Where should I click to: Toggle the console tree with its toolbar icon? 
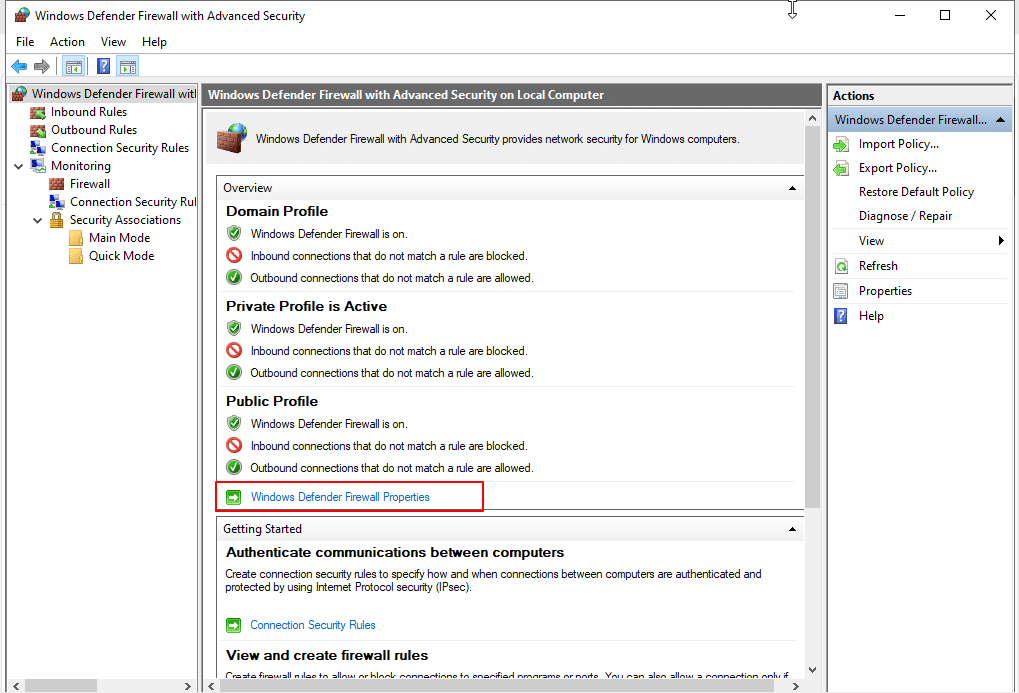(x=73, y=66)
